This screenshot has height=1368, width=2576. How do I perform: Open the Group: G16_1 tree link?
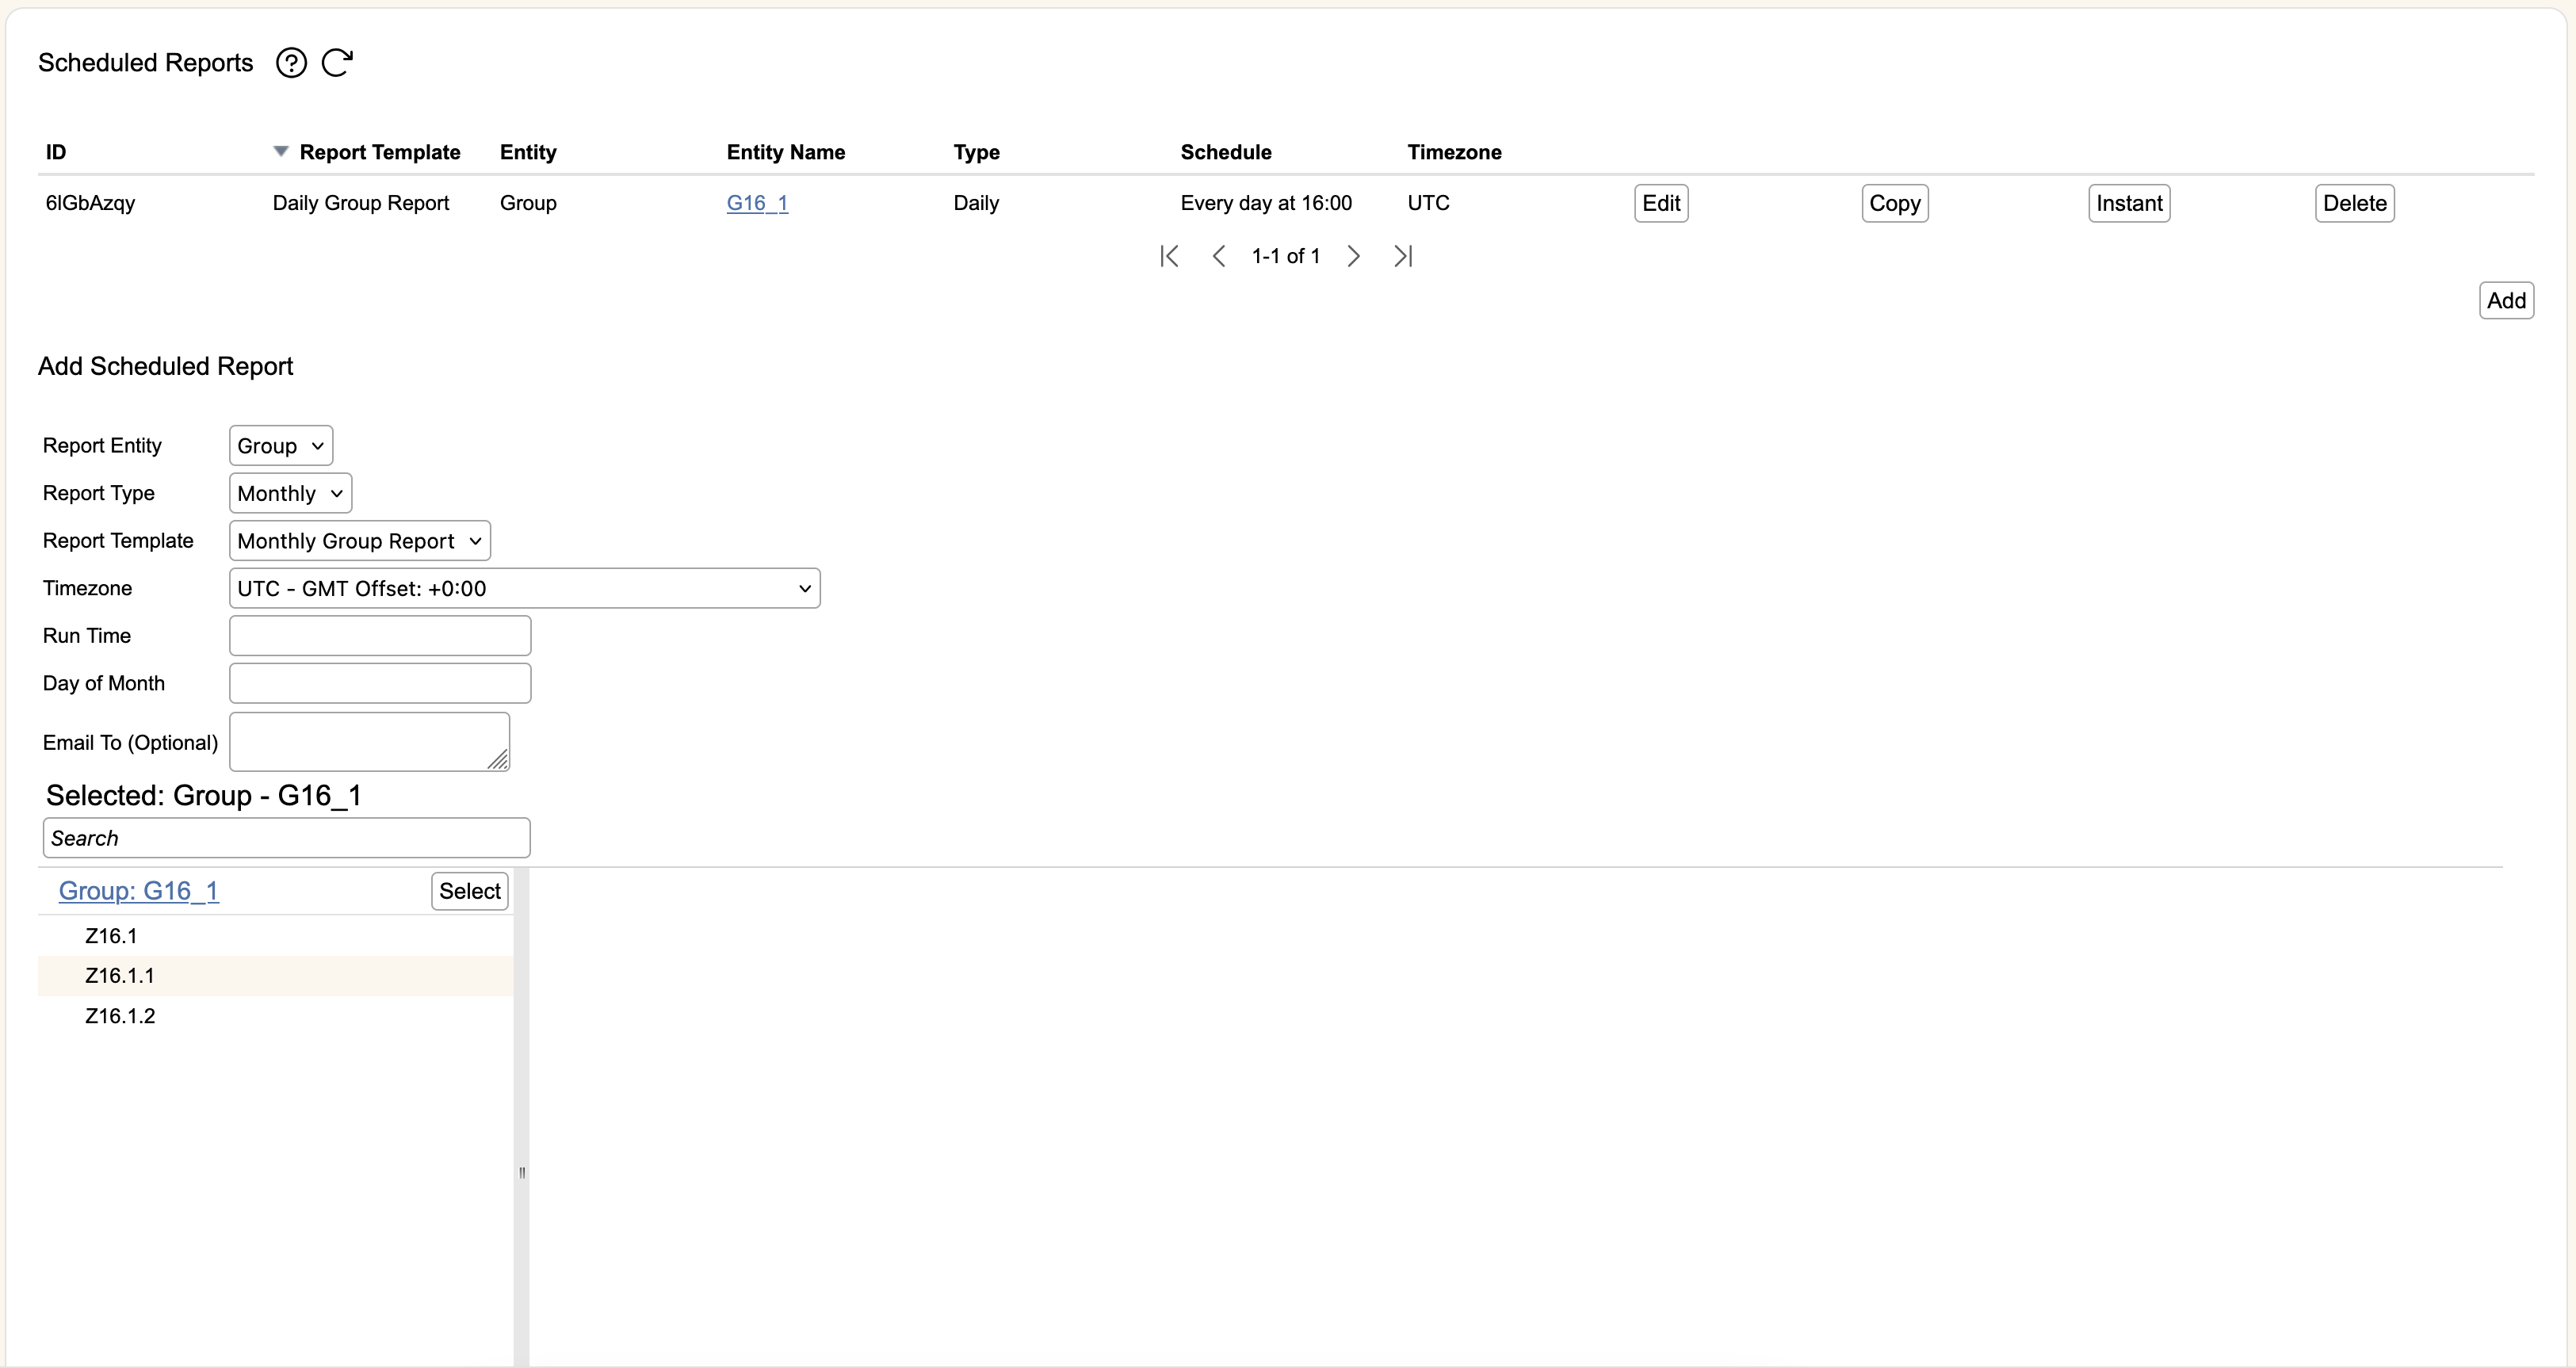139,891
